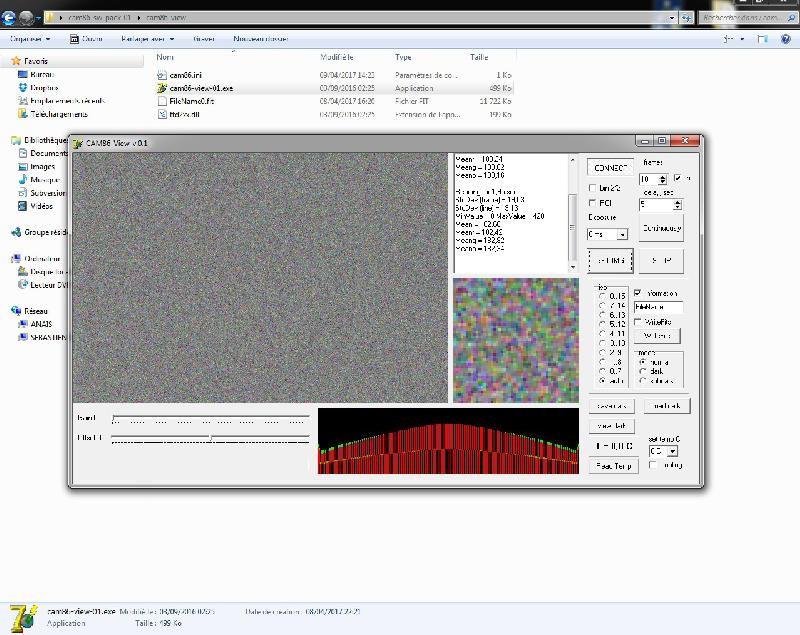Select the FileName0.fit file icon
800x635 pixels.
click(162, 101)
